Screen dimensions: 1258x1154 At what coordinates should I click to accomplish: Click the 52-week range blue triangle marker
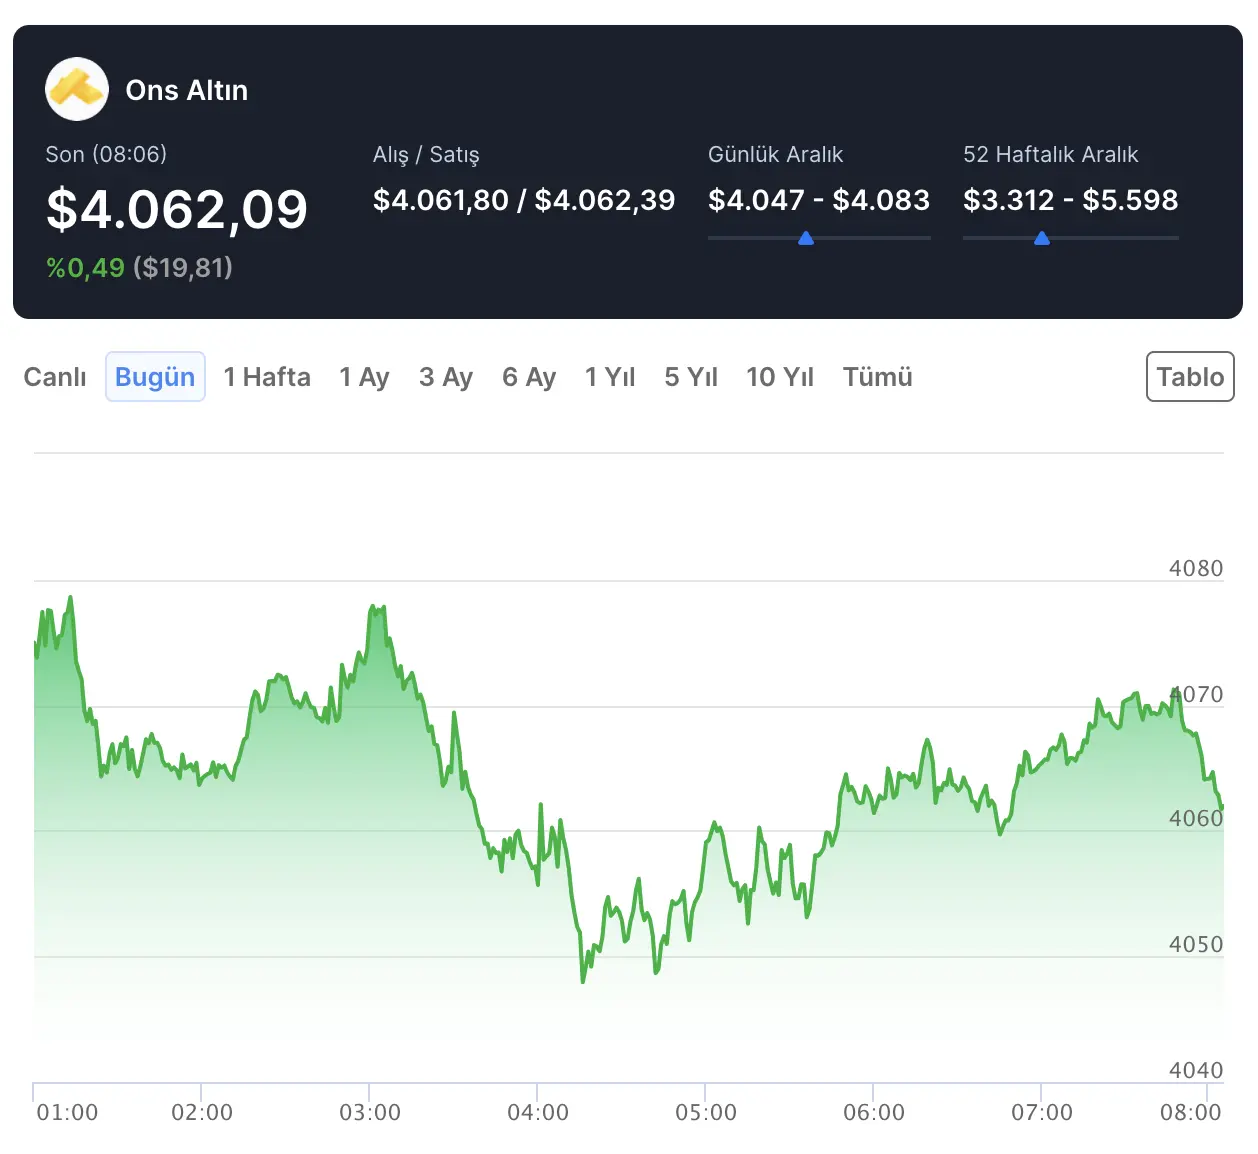click(x=1042, y=239)
